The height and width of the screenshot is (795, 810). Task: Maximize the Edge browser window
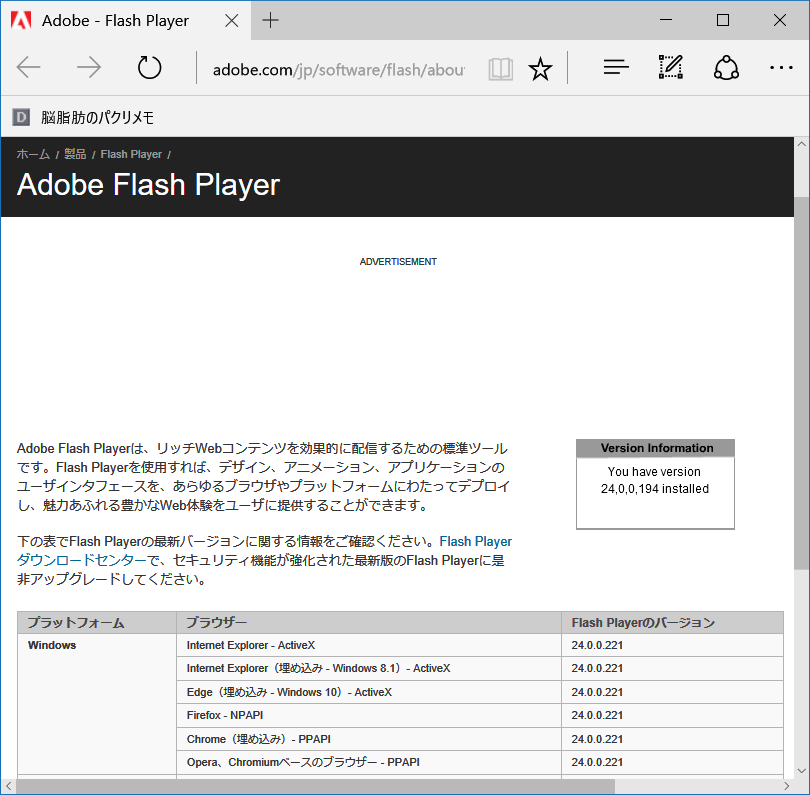[x=723, y=20]
